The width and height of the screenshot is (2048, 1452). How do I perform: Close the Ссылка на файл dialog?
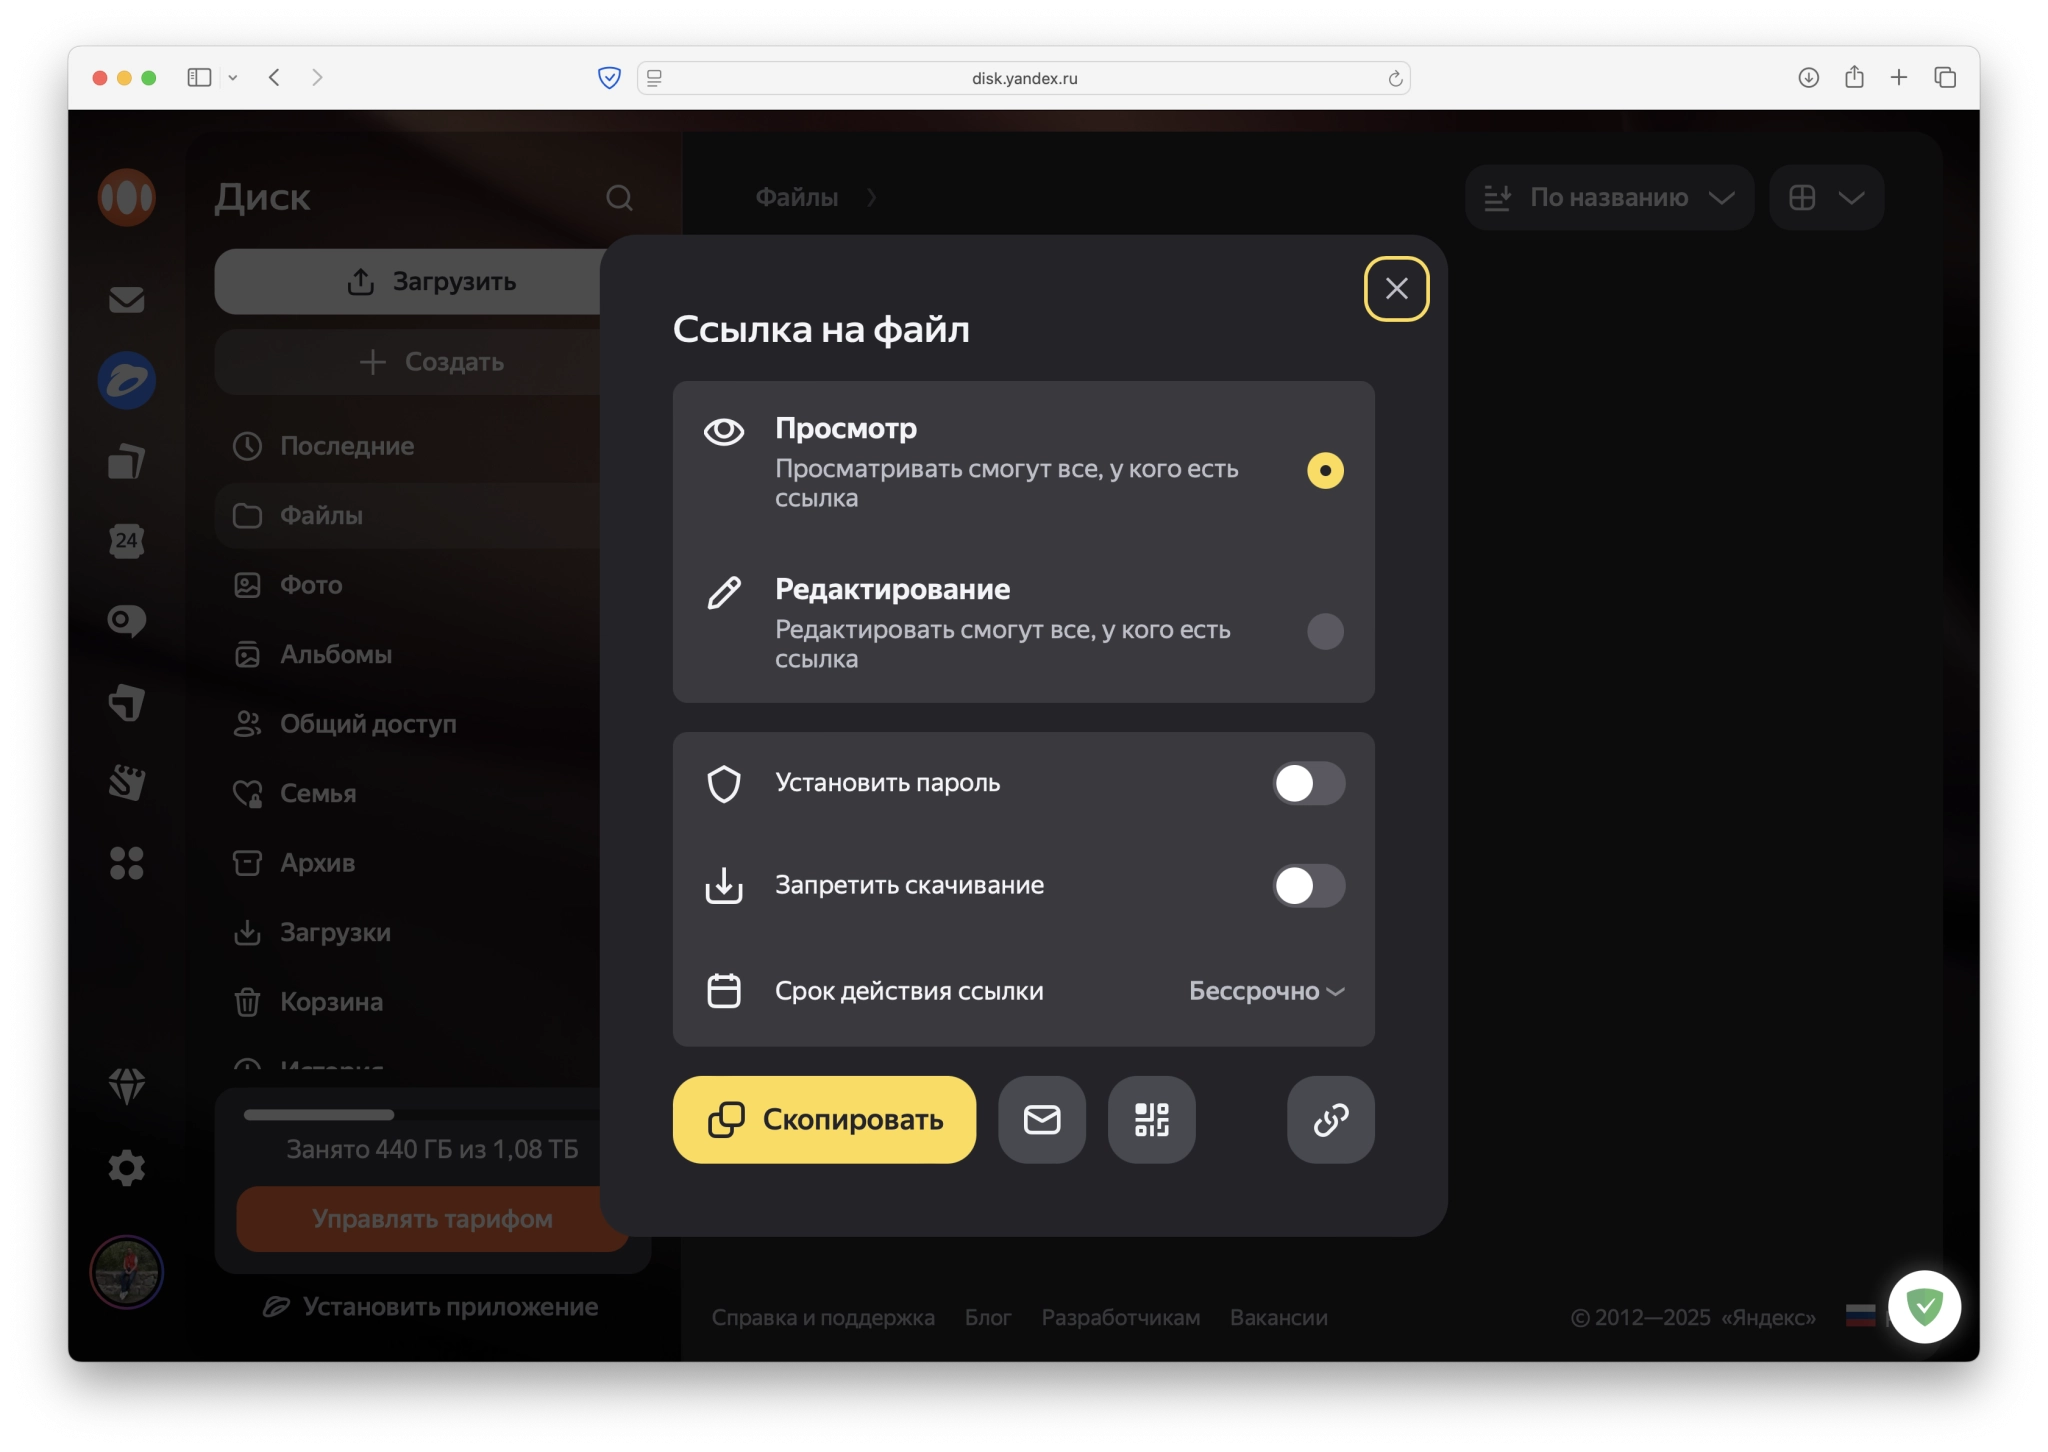click(1396, 289)
